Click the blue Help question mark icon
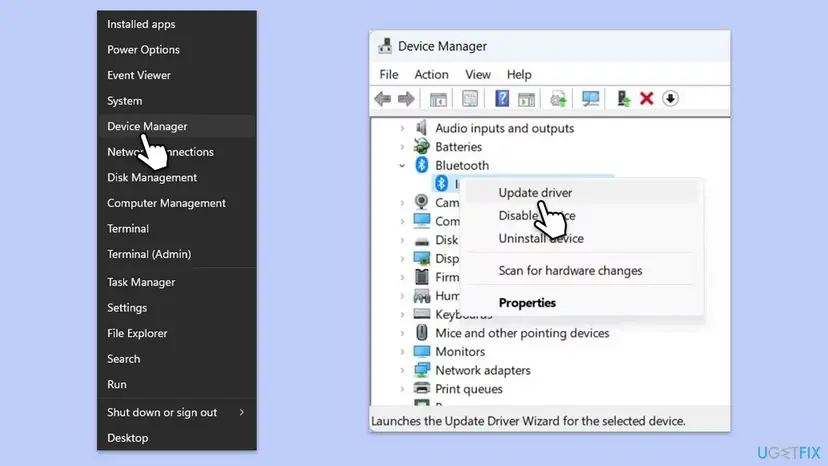The height and width of the screenshot is (466, 828). pos(502,99)
